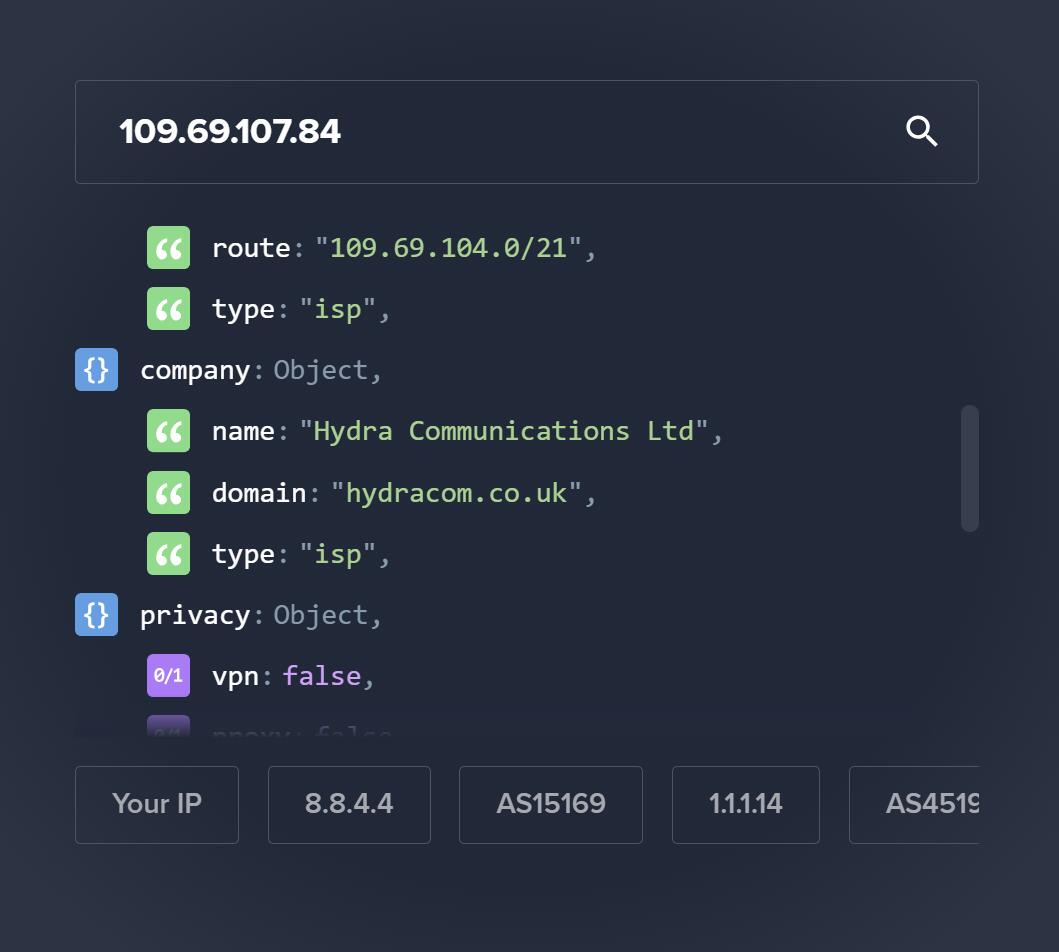Click the 'company' key label

coord(195,371)
